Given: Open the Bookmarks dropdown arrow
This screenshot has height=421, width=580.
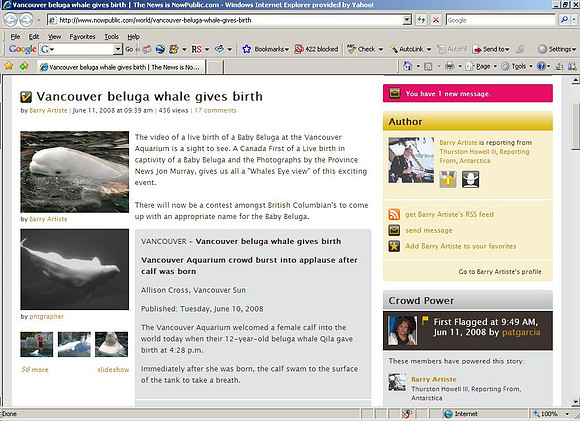Looking at the screenshot, I should [286, 49].
